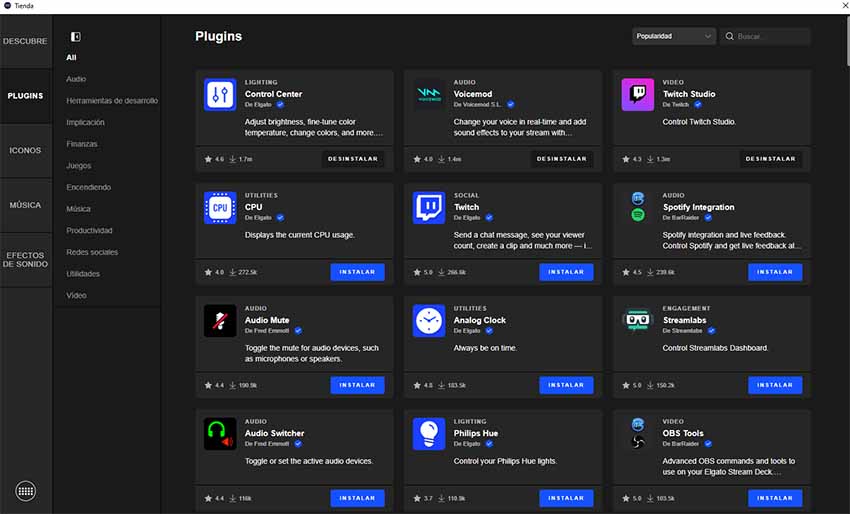Install the Spotify Integration plugin
Image resolution: width=850 pixels, height=514 pixels.
click(774, 272)
